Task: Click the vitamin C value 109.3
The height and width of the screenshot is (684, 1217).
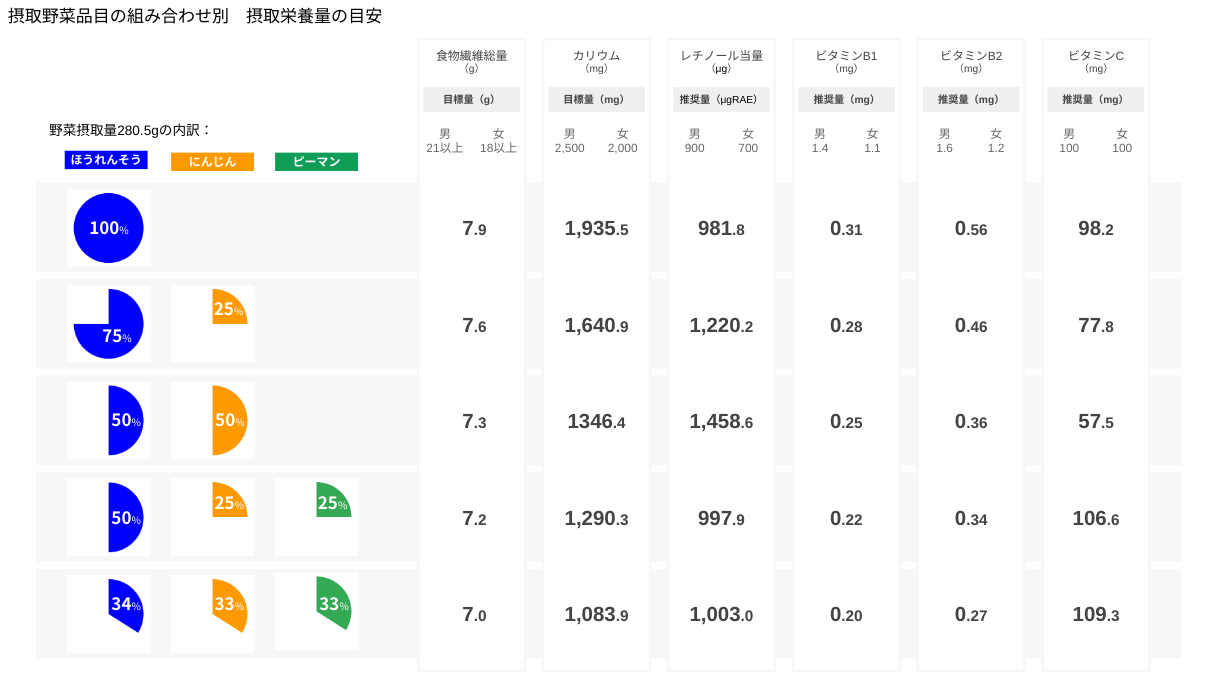Action: pos(1095,615)
